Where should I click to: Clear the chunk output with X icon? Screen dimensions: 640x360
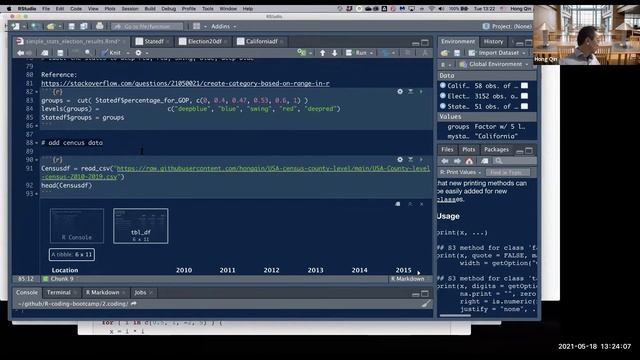[422, 204]
